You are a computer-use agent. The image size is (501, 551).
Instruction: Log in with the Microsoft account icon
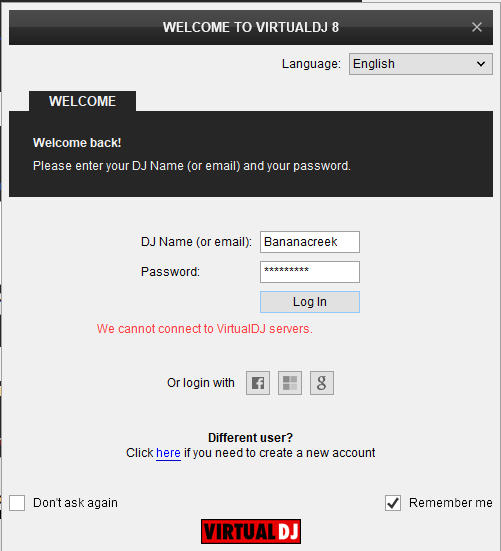pos(289,383)
